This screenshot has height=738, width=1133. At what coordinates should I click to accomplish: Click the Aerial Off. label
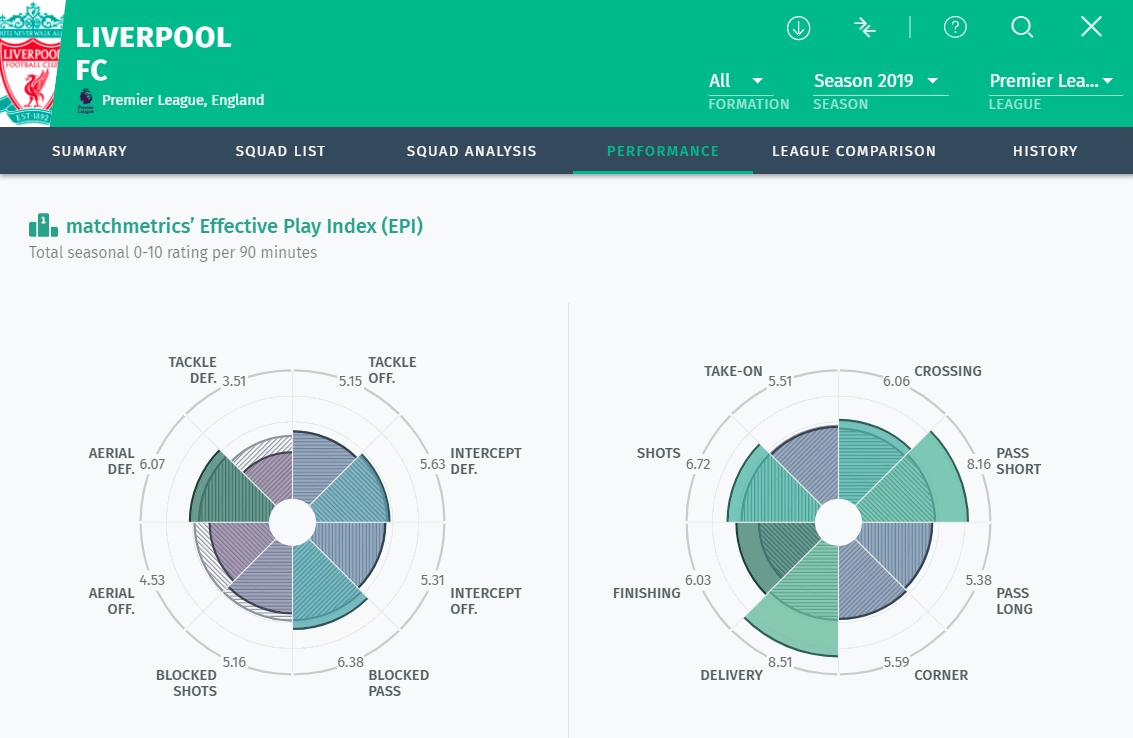(111, 601)
